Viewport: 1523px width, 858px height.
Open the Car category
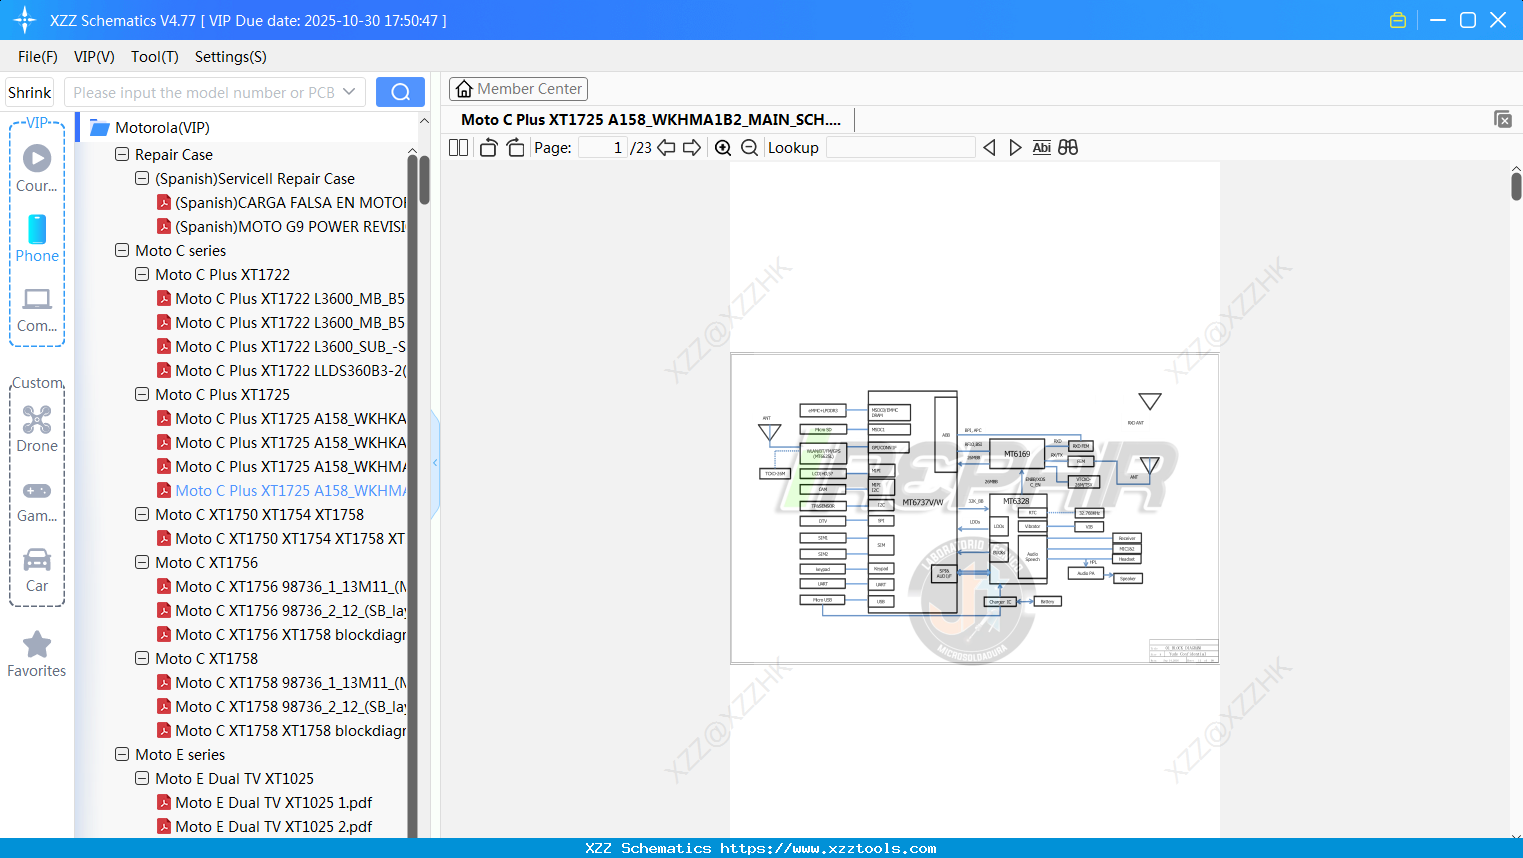(x=37, y=570)
